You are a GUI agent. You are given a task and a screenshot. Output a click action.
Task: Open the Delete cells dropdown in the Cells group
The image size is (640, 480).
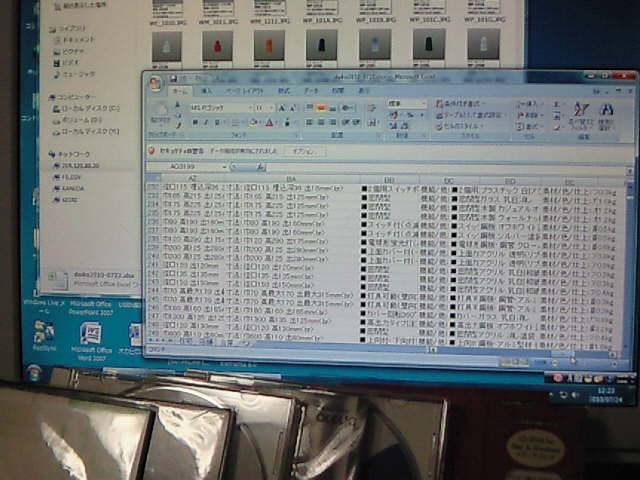click(531, 116)
